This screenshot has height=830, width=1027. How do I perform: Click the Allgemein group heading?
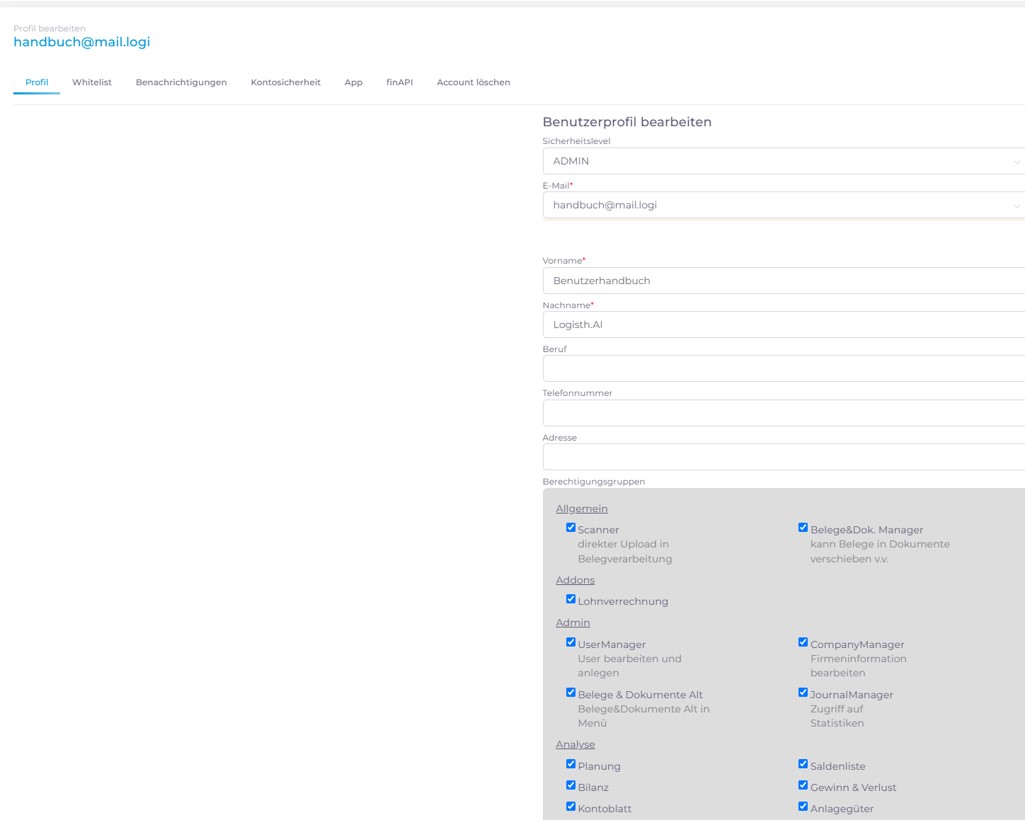[582, 509]
